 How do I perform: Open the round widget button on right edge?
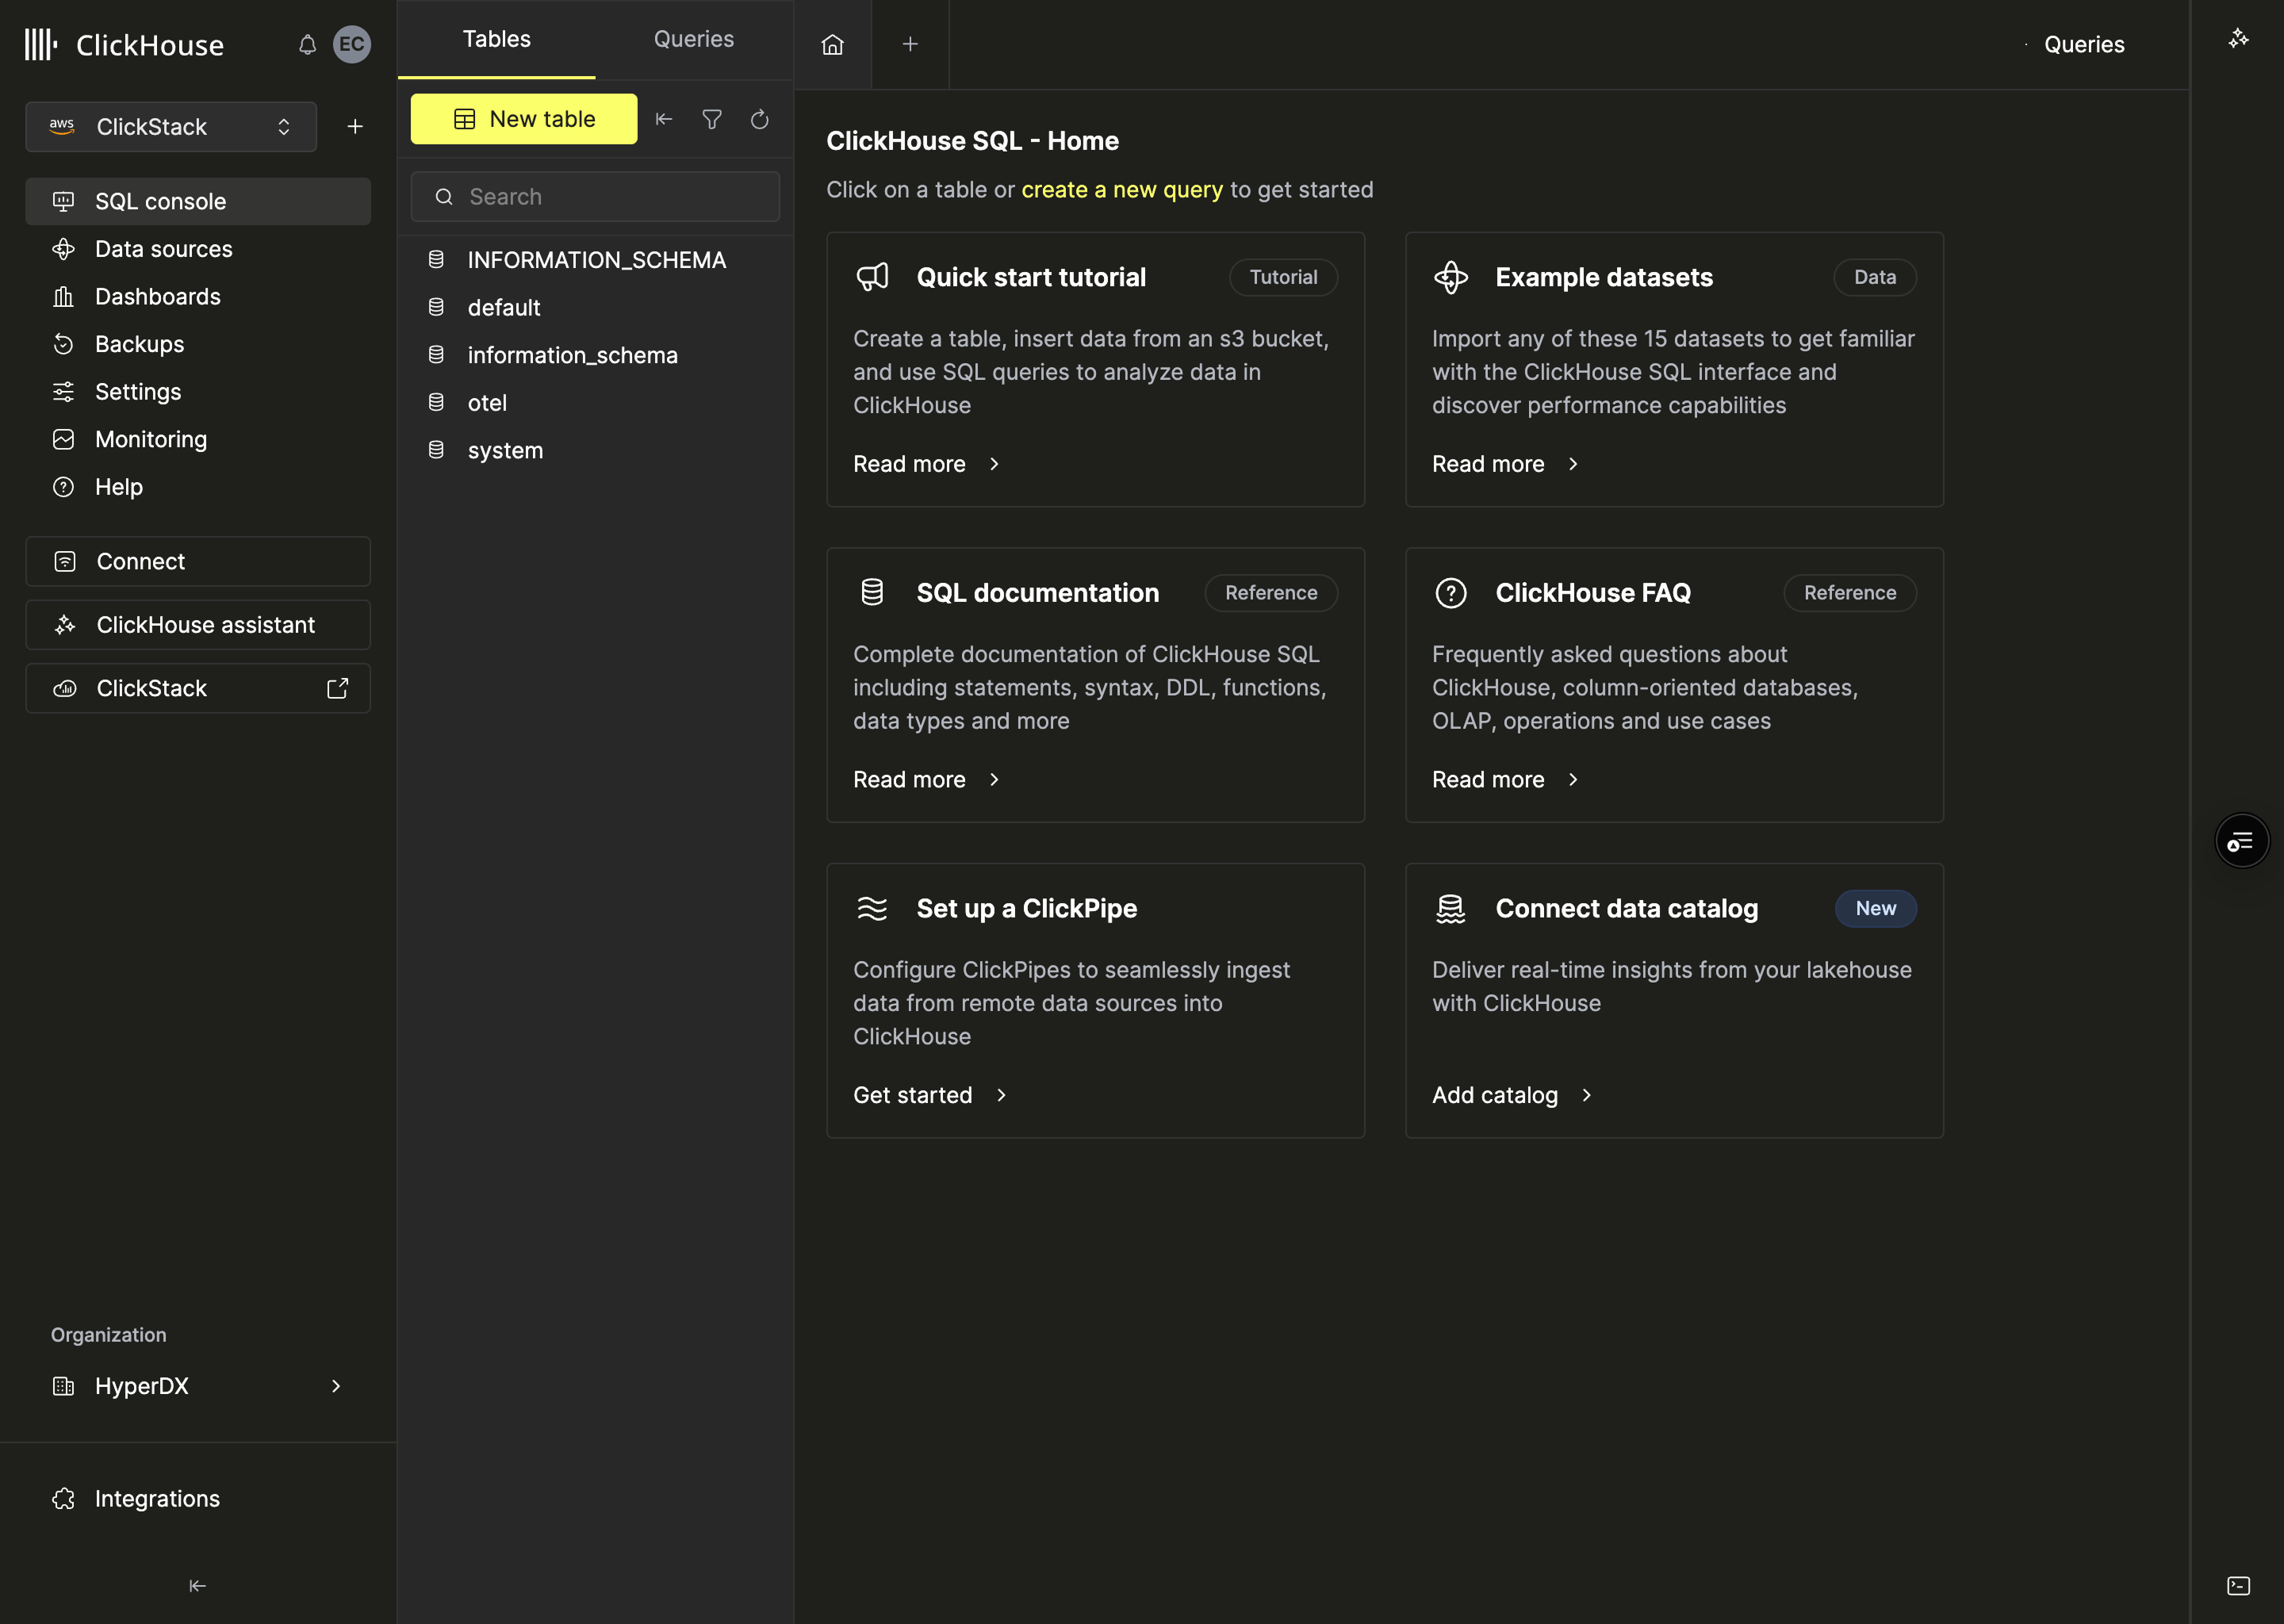point(2241,841)
